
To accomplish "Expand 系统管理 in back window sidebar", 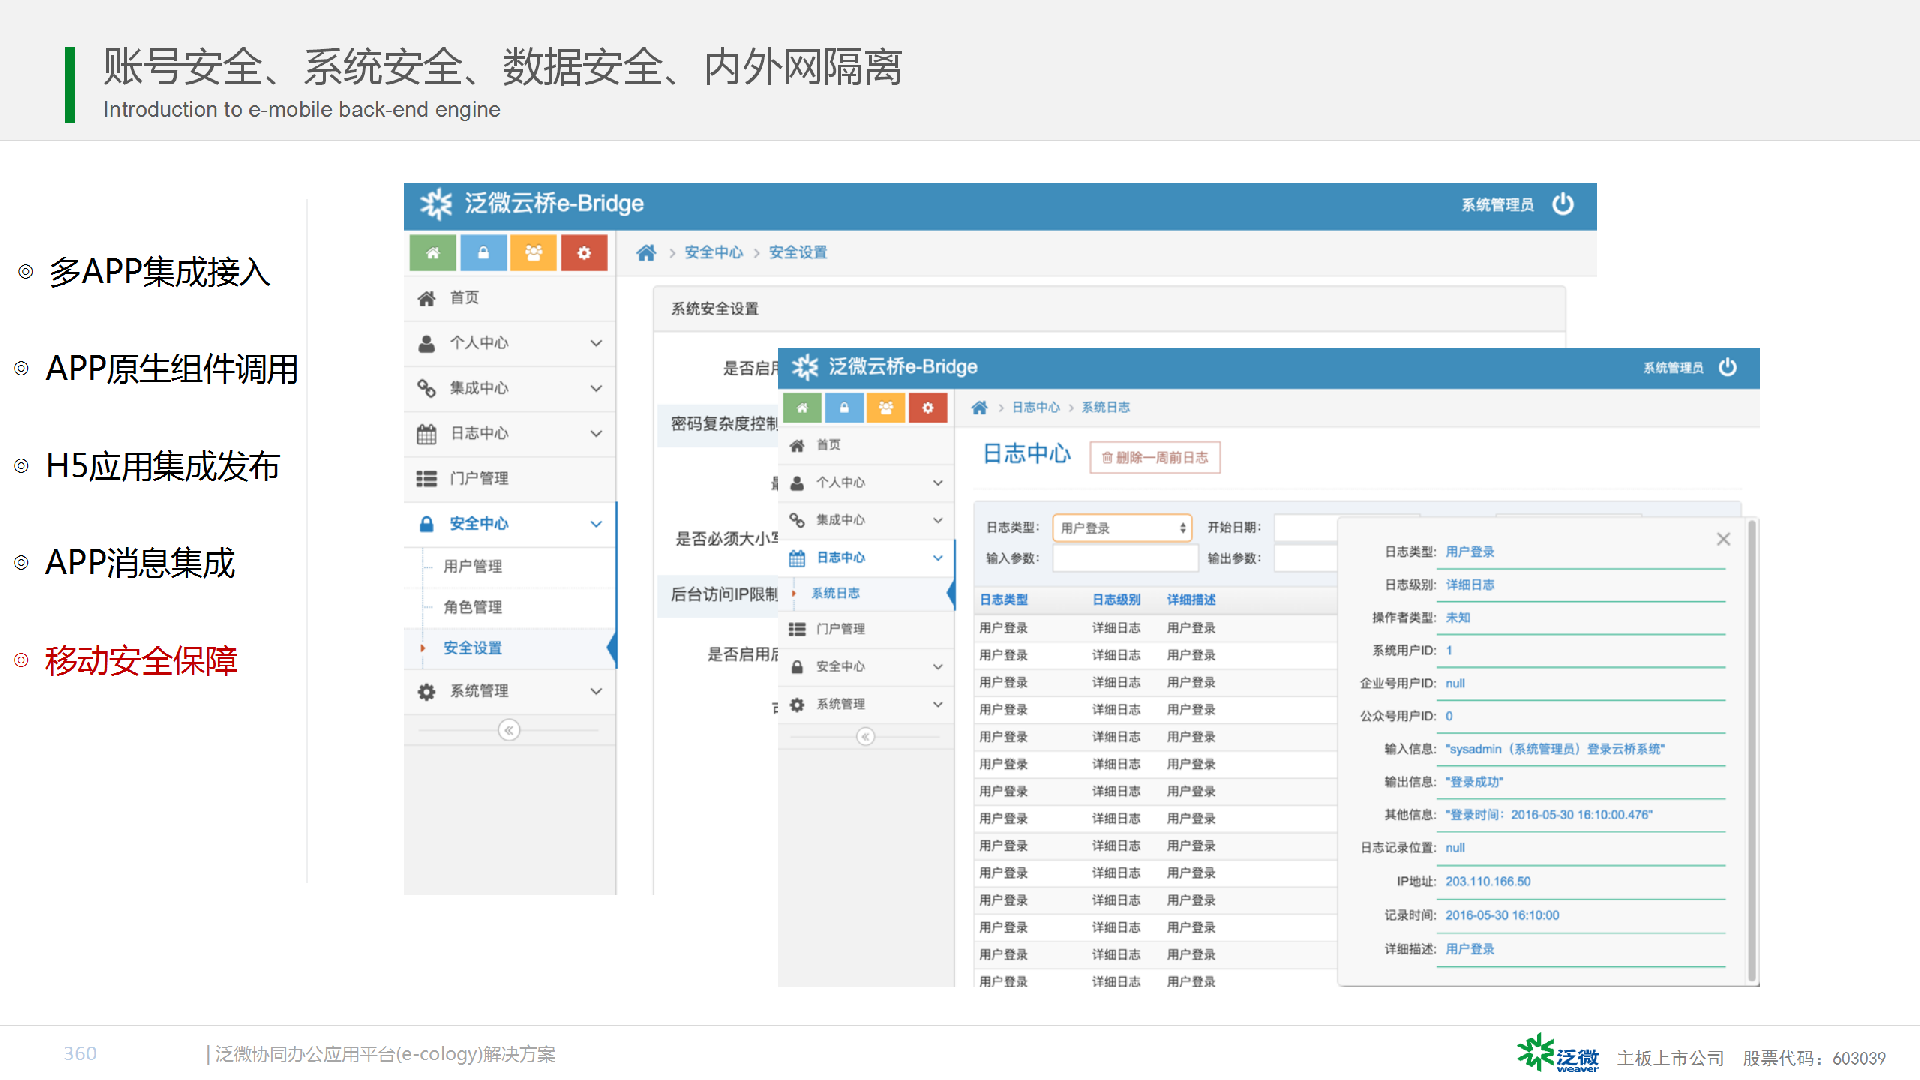I will point(510,691).
